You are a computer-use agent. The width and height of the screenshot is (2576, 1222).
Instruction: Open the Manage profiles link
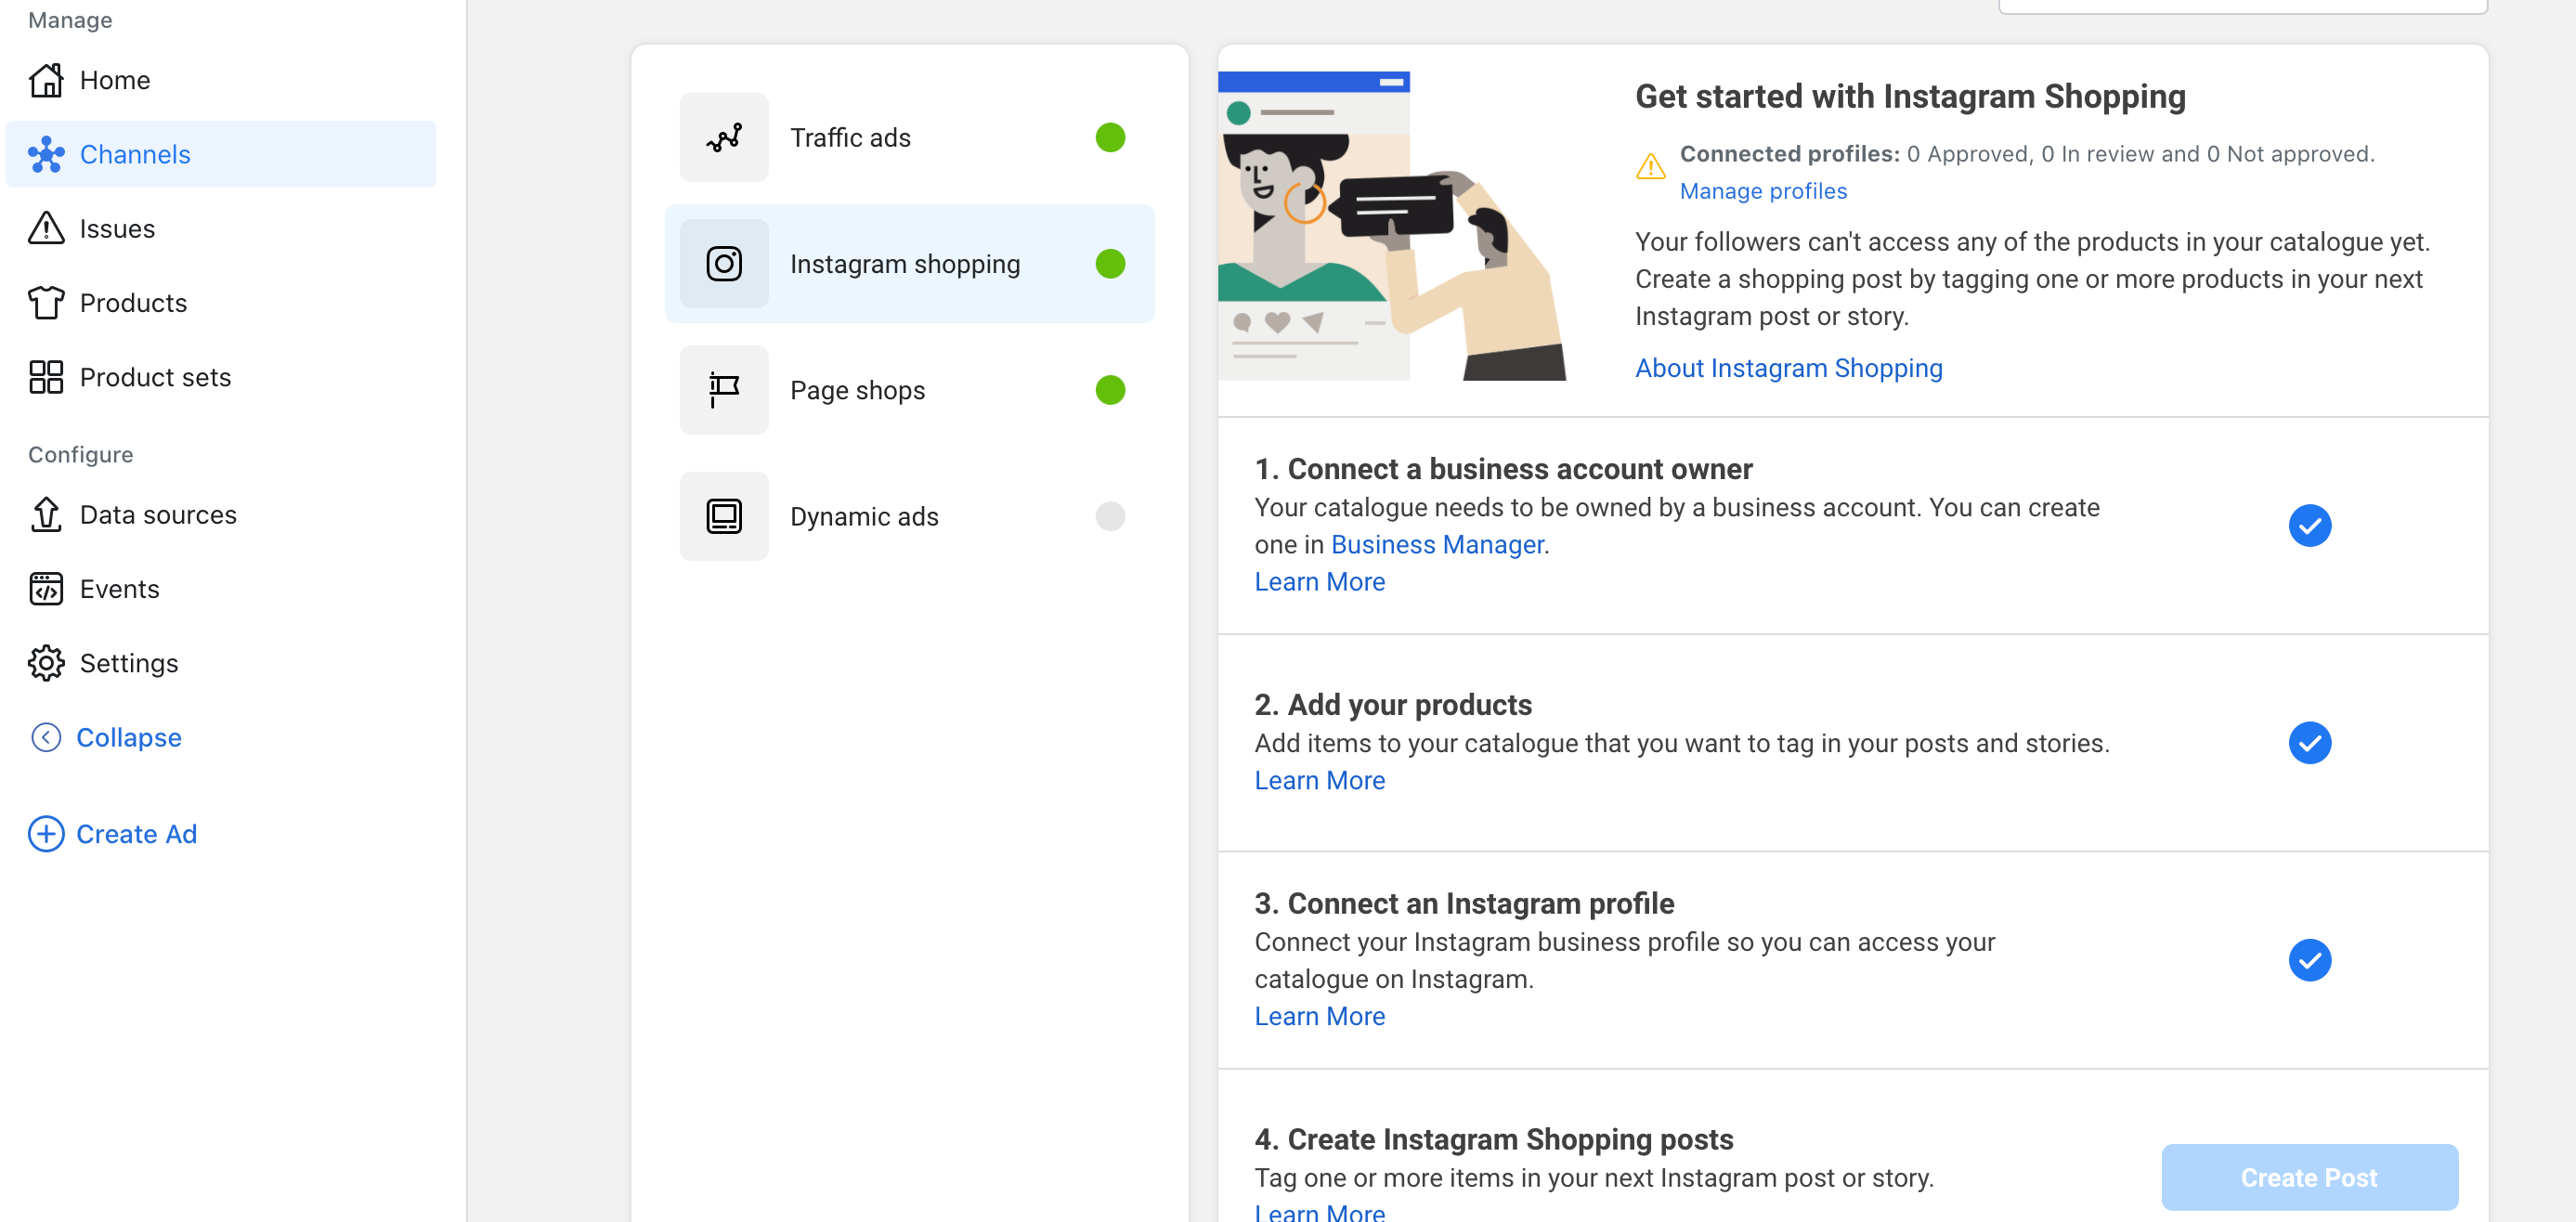click(x=1763, y=190)
